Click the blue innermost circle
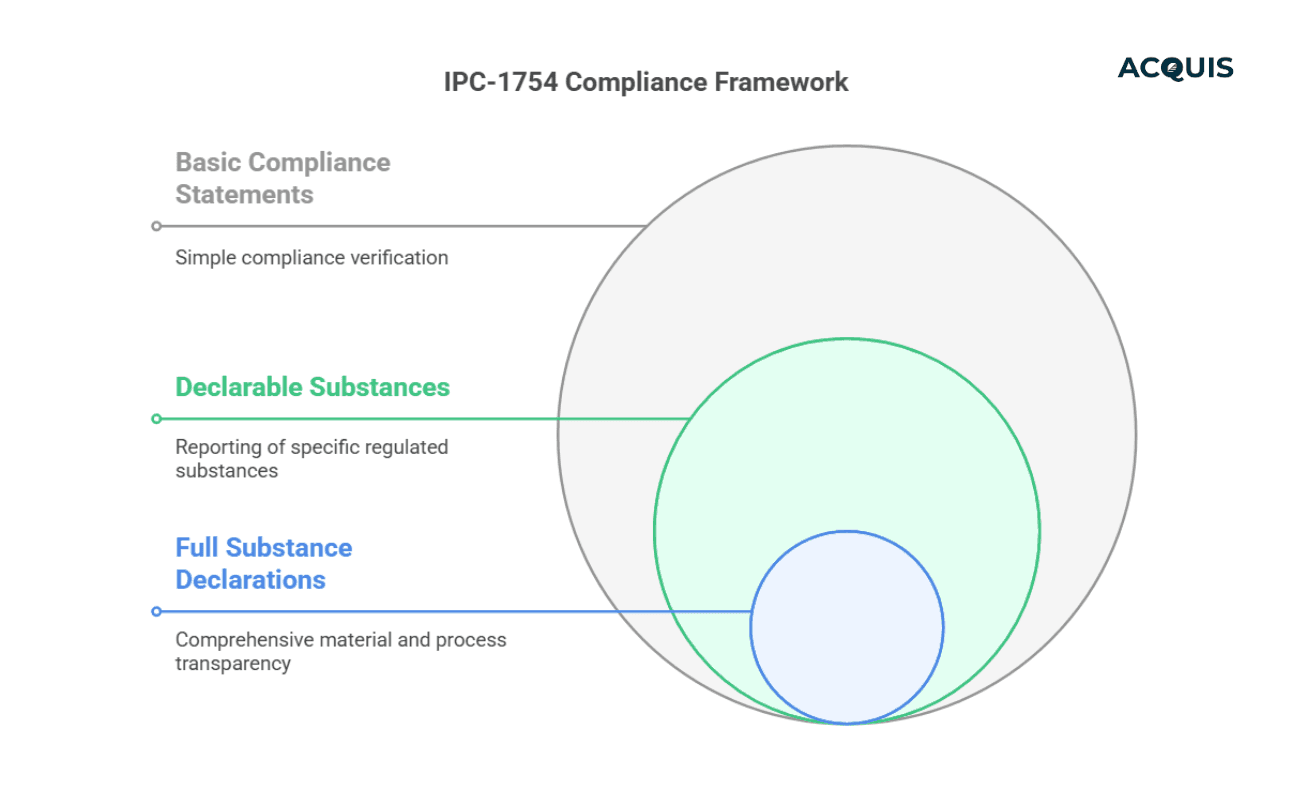The image size is (1293, 790). pyautogui.click(x=847, y=625)
